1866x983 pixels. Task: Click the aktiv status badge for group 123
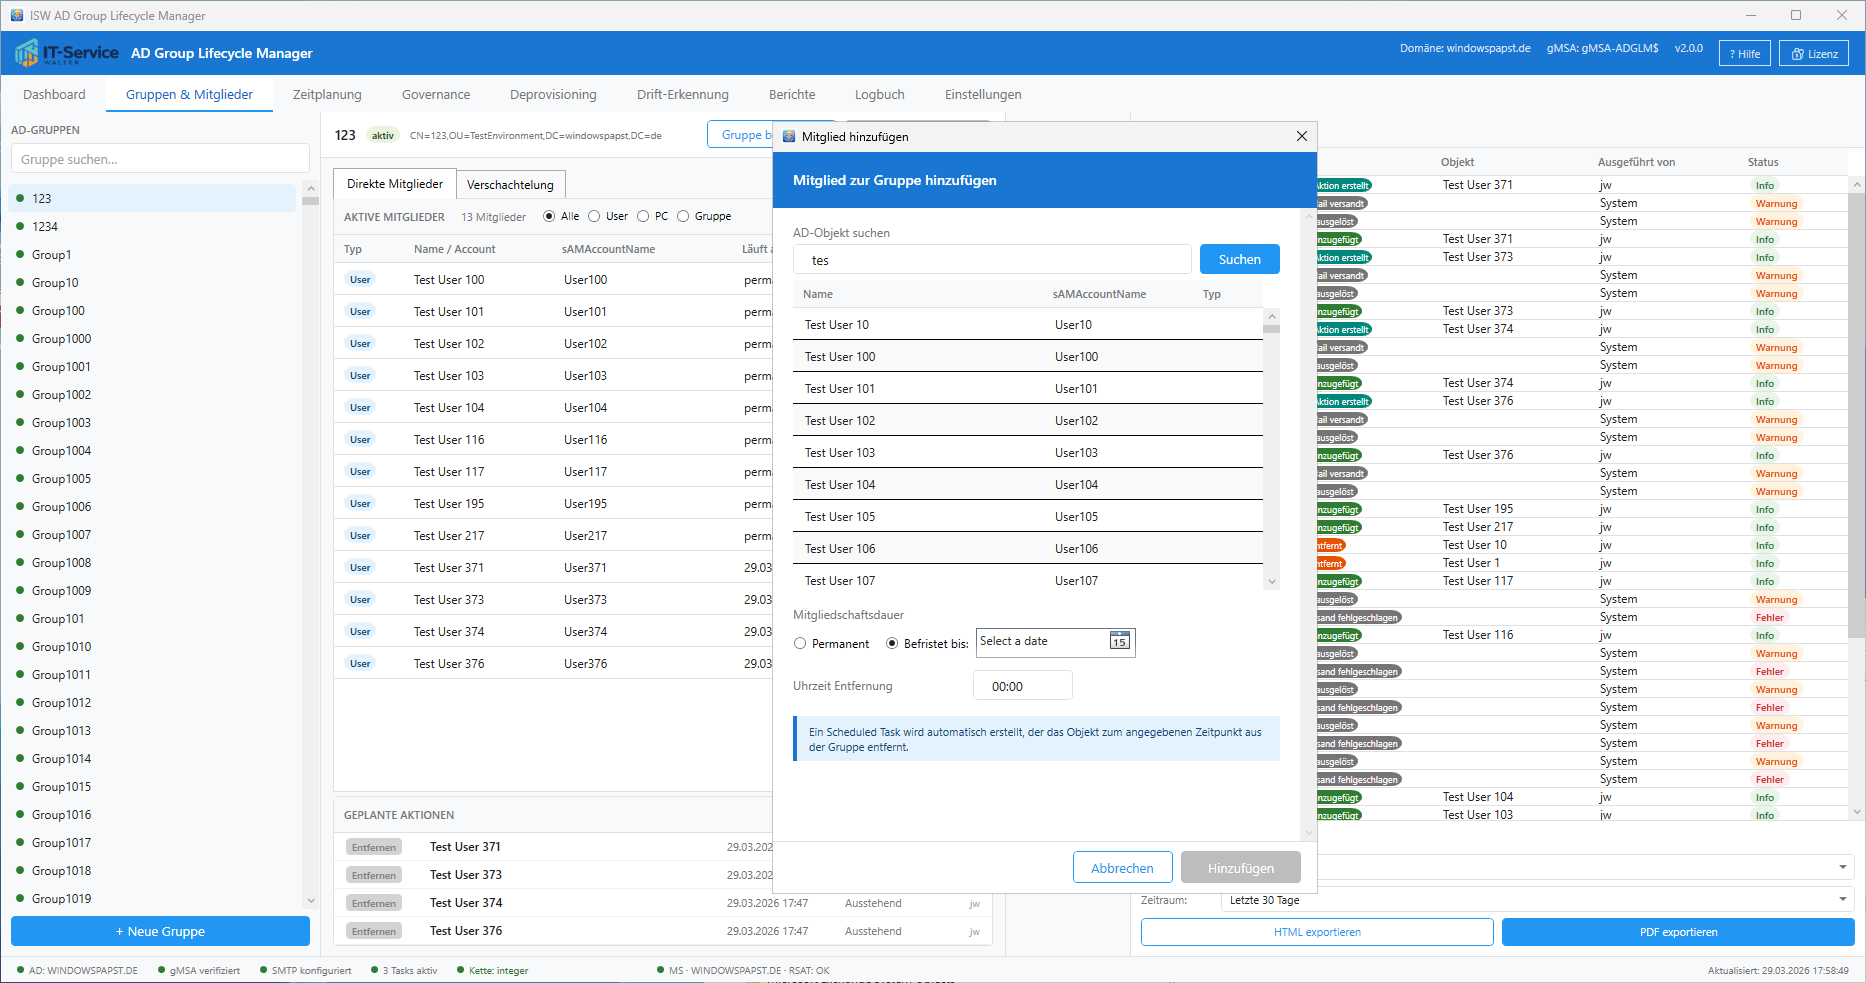382,136
